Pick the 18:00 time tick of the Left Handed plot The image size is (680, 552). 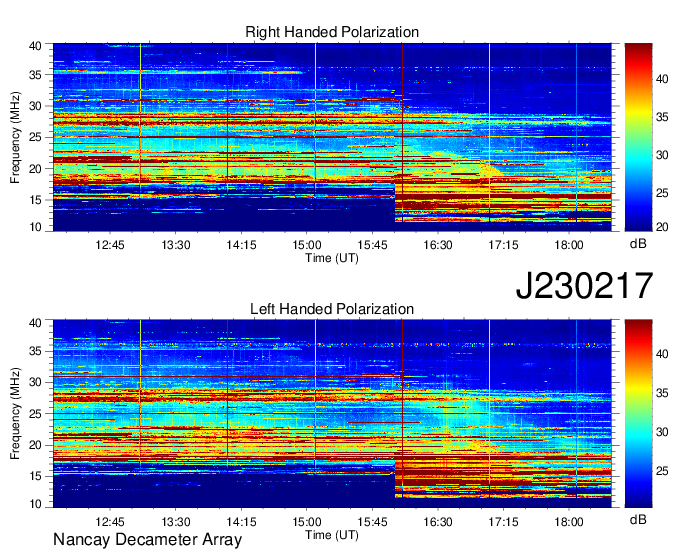[x=569, y=522]
